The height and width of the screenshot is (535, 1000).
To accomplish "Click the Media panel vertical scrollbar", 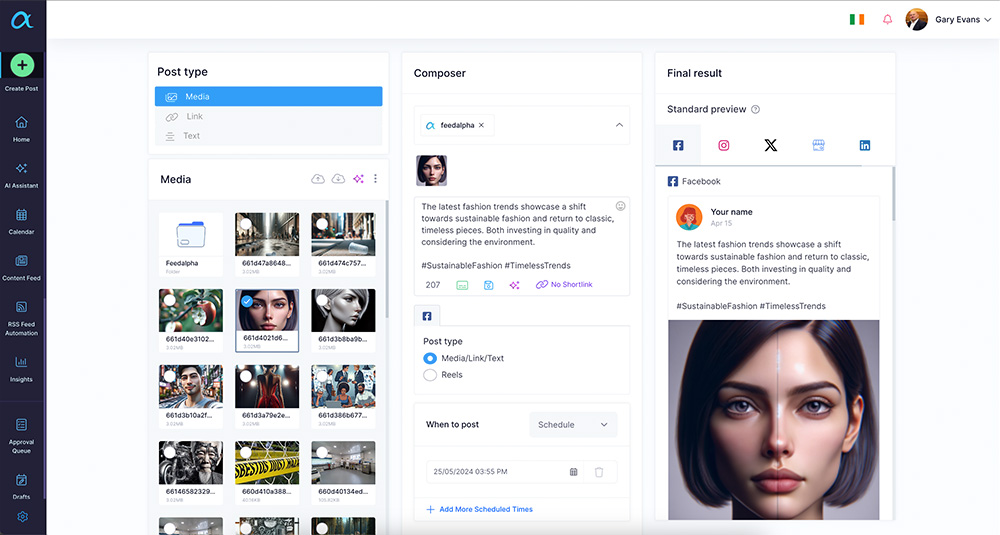I will click(388, 260).
